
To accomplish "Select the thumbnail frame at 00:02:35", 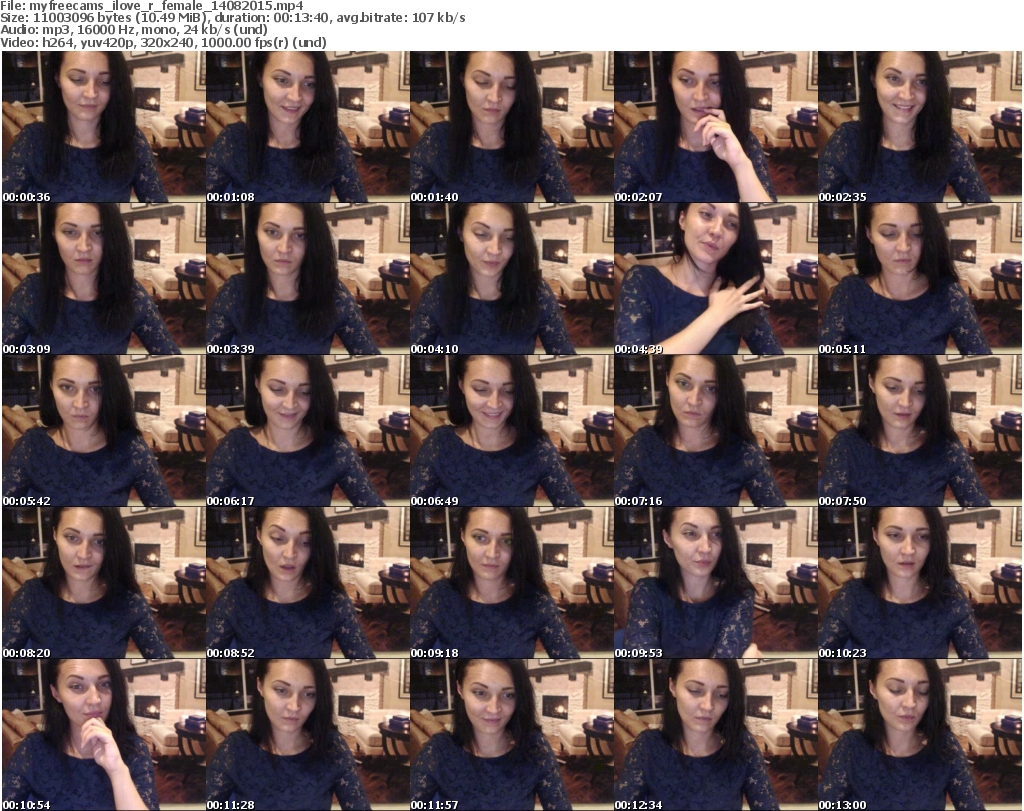I will click(920, 127).
